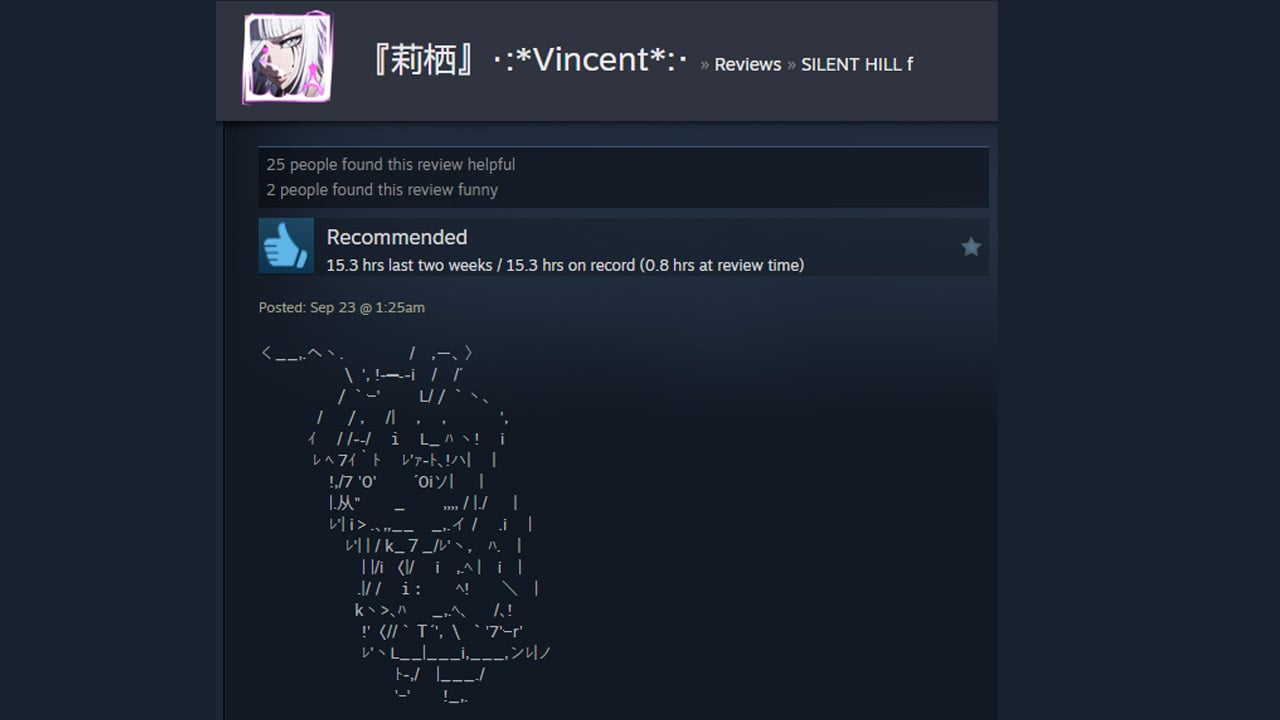Click the 15.3 hrs playtime record line
Screen dimensions: 1280x720
[x=565, y=265]
